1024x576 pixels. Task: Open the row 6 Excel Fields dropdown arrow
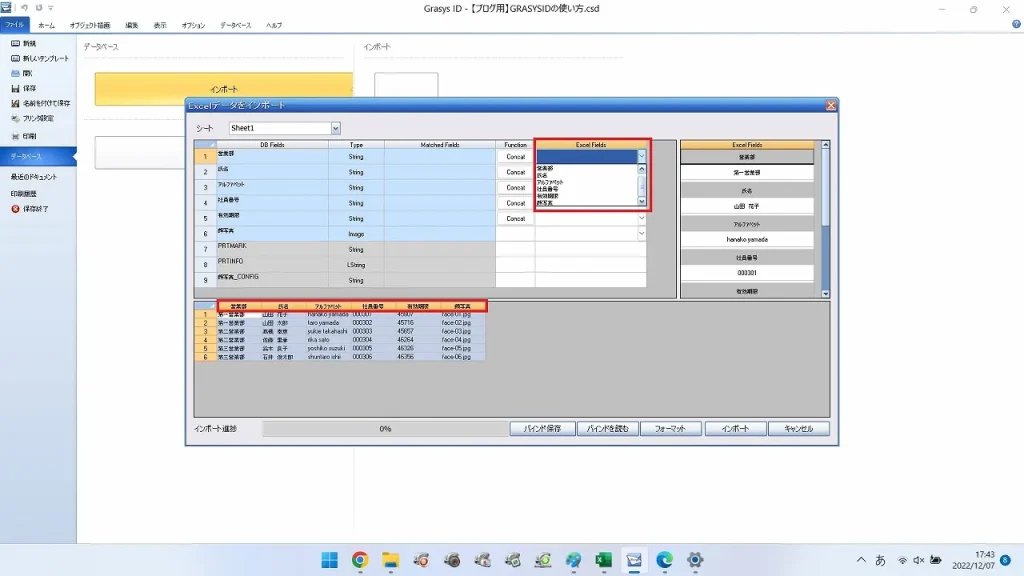click(641, 234)
